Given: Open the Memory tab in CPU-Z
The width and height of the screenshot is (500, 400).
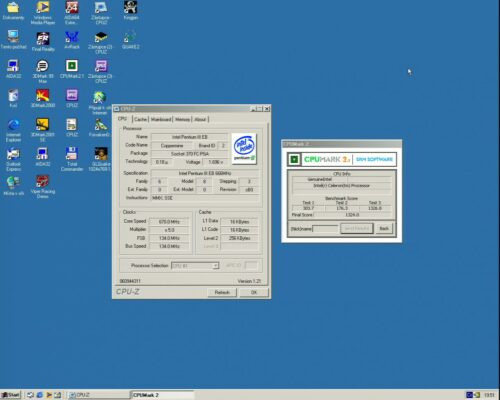Looking at the screenshot, I should click(182, 119).
